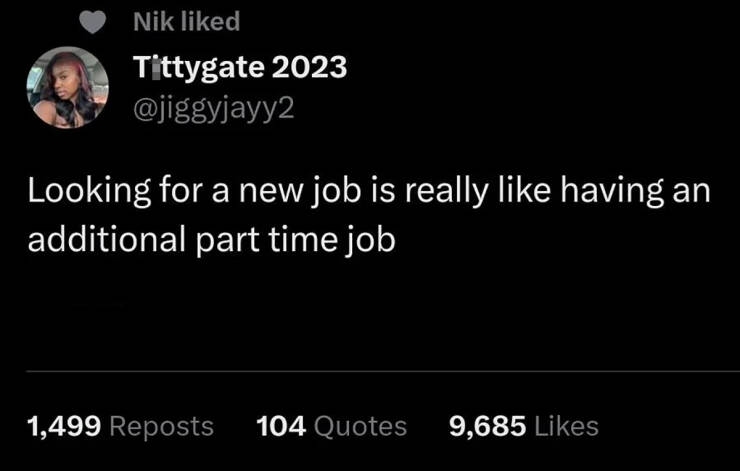This screenshot has height=471, width=740.
Task: Show the "Quotes" label list
Action: (x=360, y=426)
